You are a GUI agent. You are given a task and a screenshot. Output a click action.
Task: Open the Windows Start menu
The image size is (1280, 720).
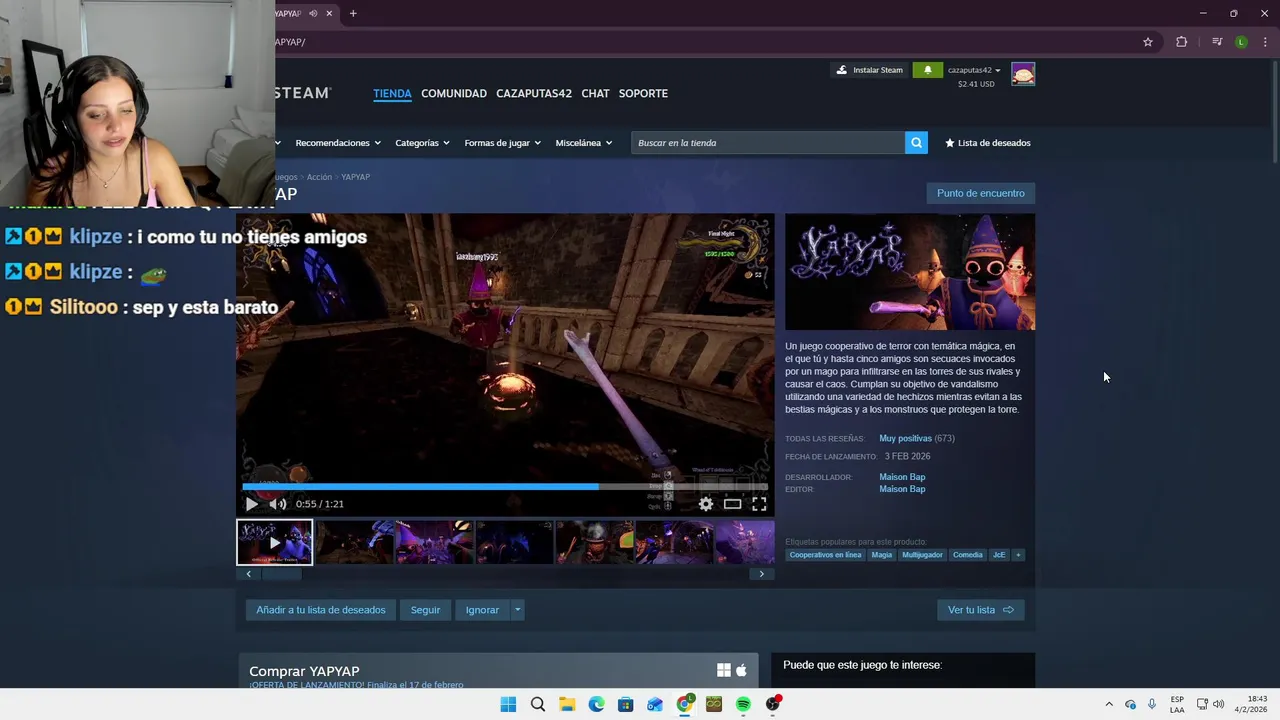(x=508, y=704)
